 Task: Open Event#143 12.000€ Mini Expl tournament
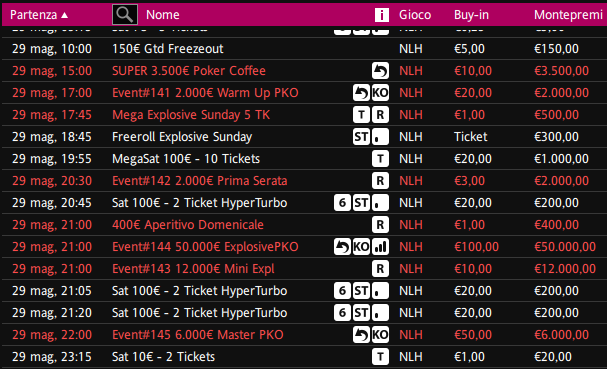point(193,269)
